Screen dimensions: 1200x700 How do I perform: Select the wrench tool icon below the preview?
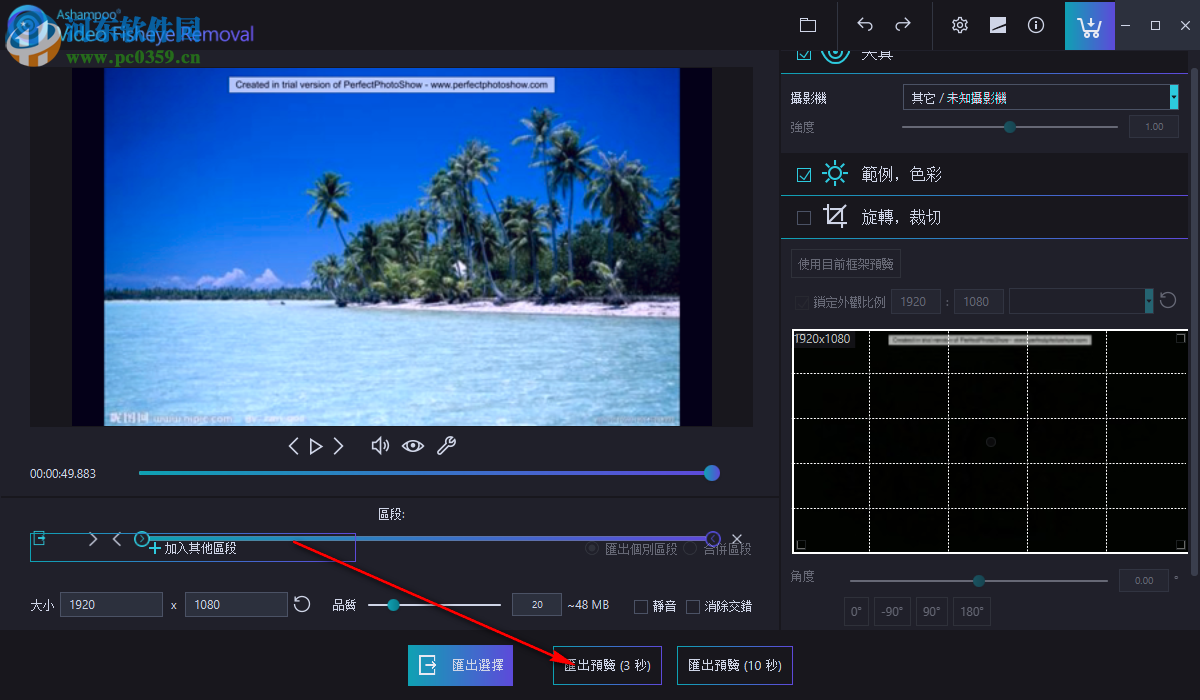point(446,445)
